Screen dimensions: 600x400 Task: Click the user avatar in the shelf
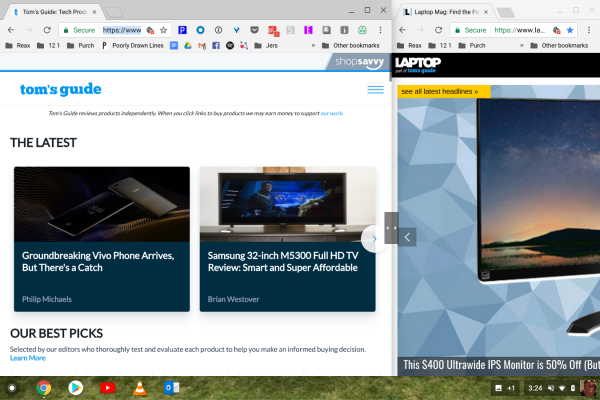click(x=588, y=388)
